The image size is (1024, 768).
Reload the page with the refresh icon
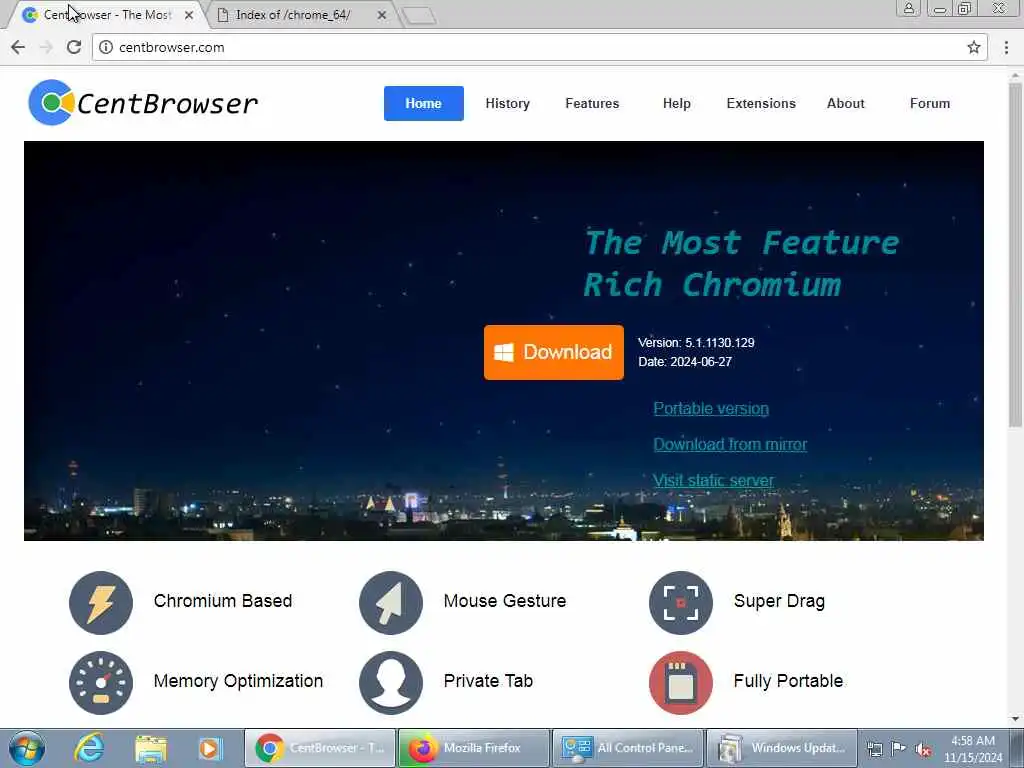tap(74, 47)
